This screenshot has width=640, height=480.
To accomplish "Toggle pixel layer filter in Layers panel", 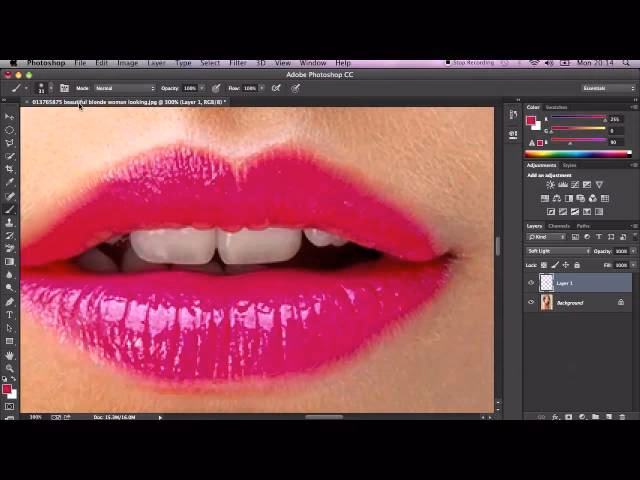I will point(575,237).
